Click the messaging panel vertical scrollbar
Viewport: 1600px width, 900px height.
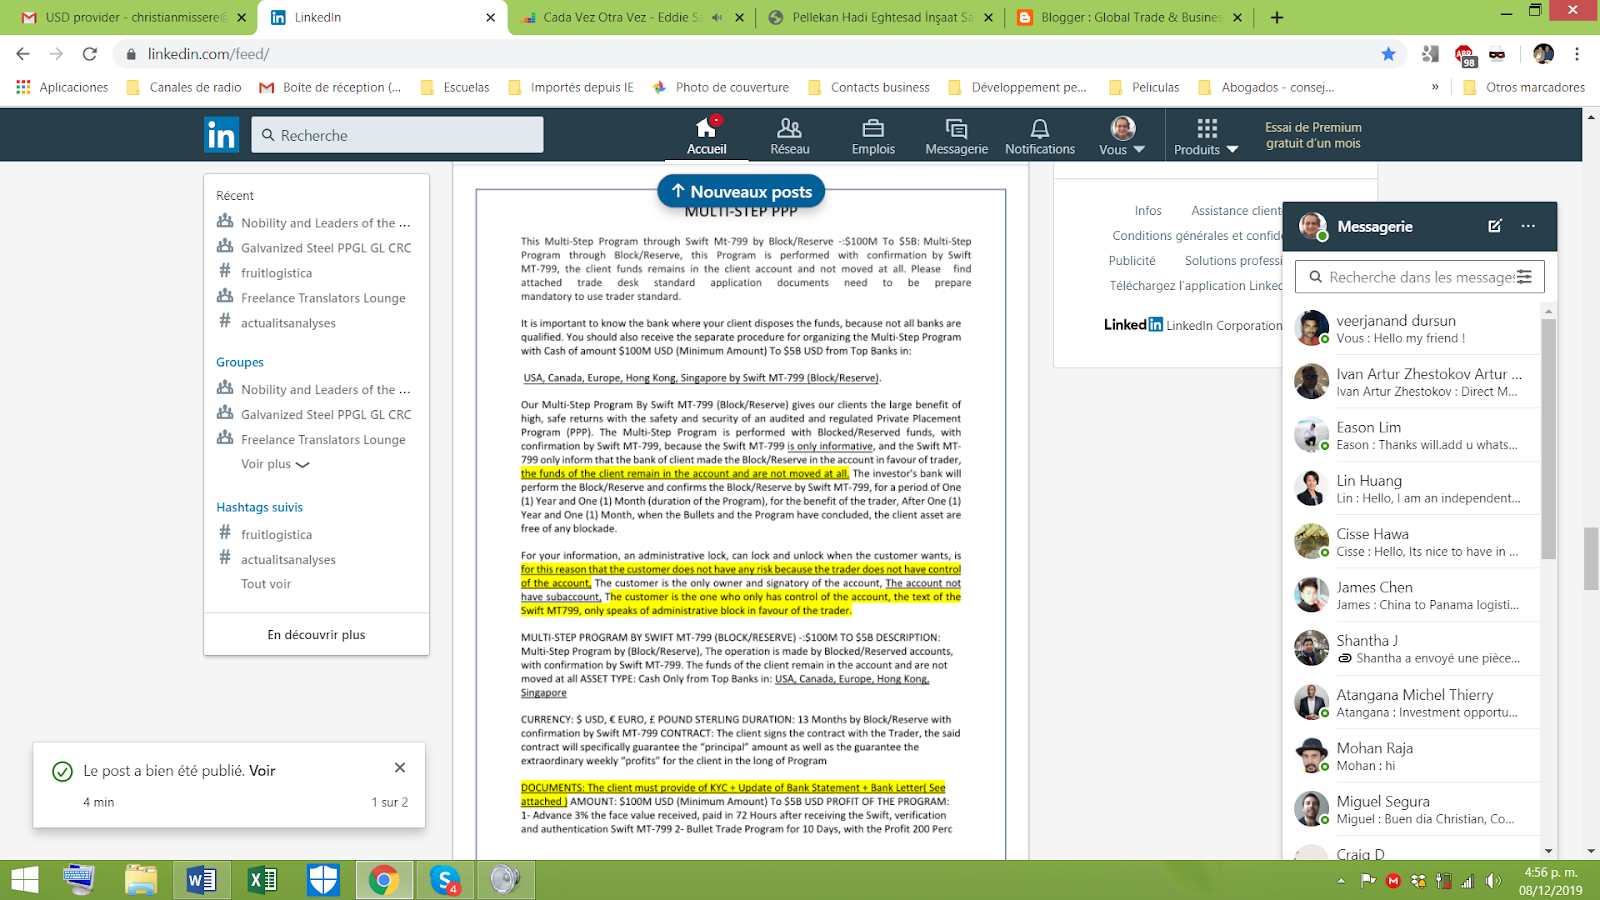click(x=1548, y=440)
